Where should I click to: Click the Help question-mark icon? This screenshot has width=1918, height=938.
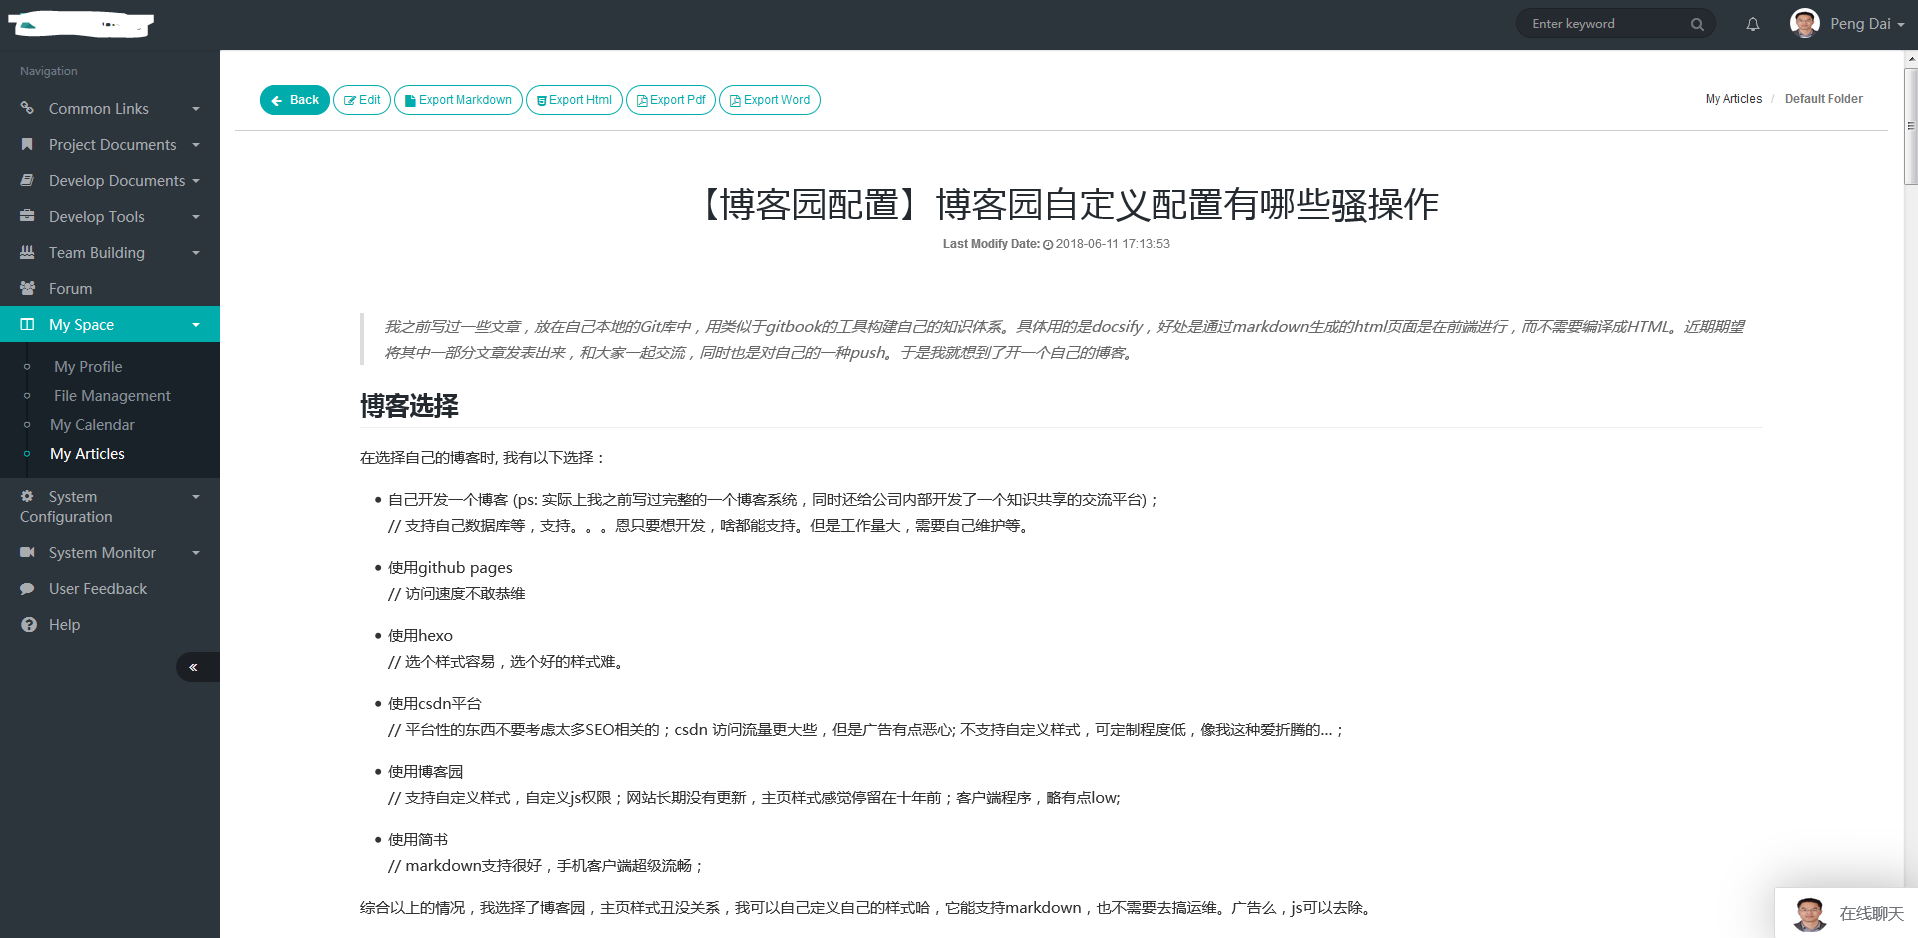coord(28,624)
